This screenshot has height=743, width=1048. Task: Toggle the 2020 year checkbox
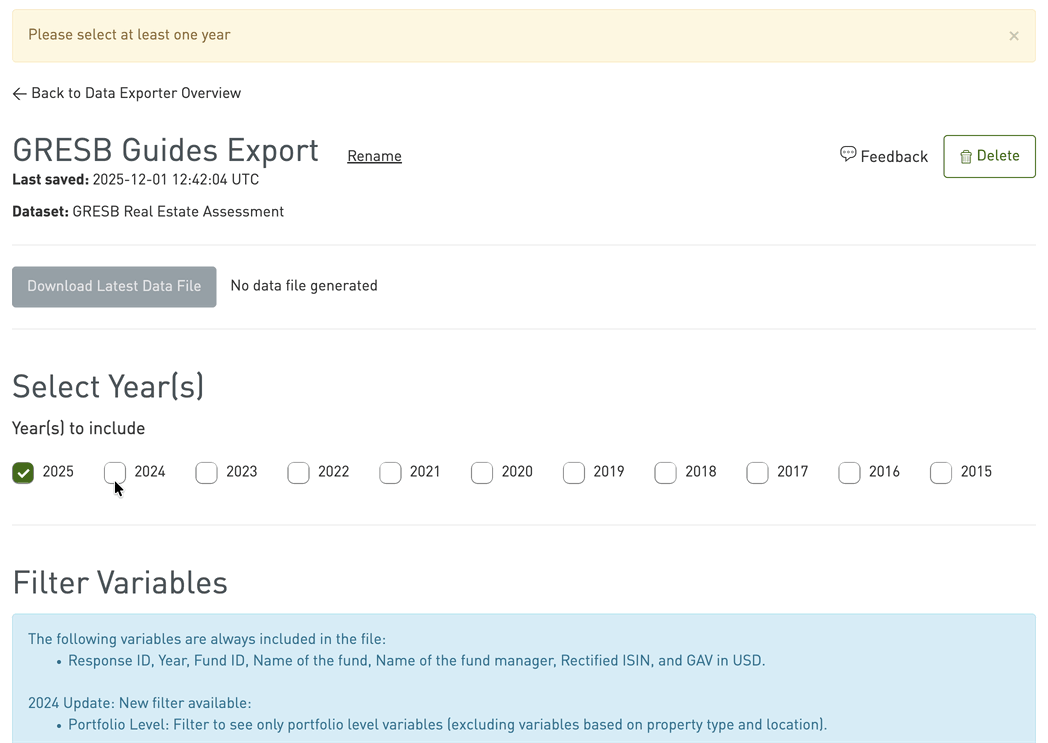coord(482,472)
